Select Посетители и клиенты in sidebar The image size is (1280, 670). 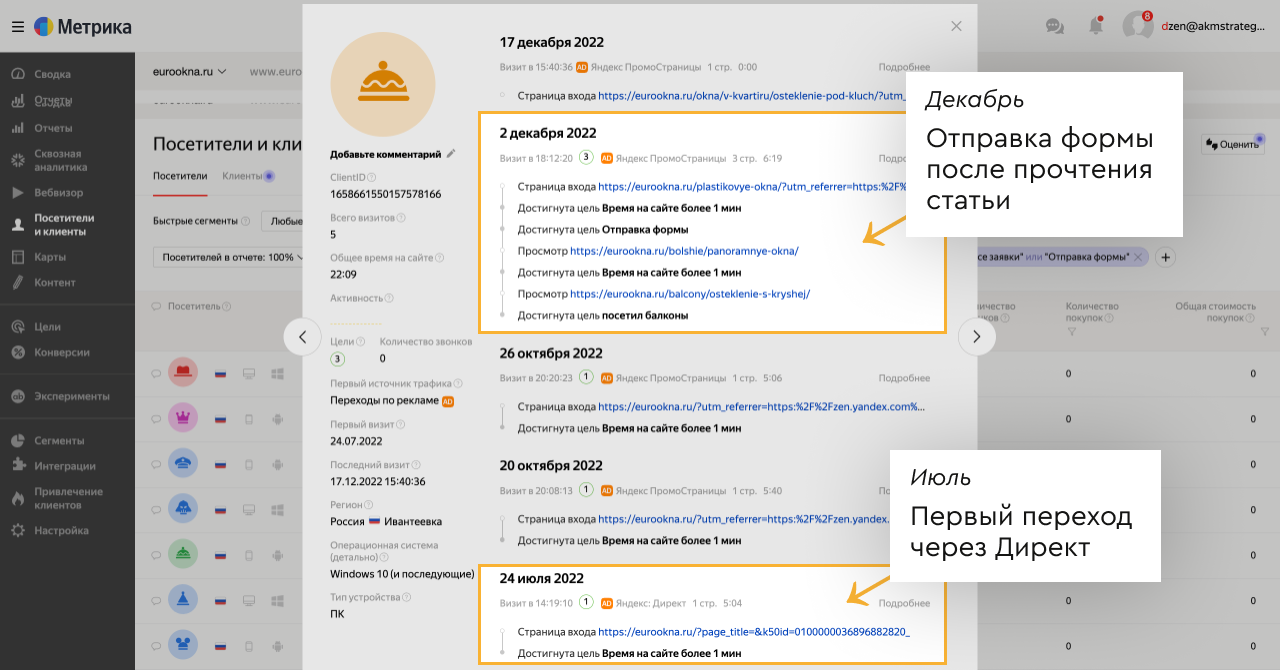pos(64,225)
